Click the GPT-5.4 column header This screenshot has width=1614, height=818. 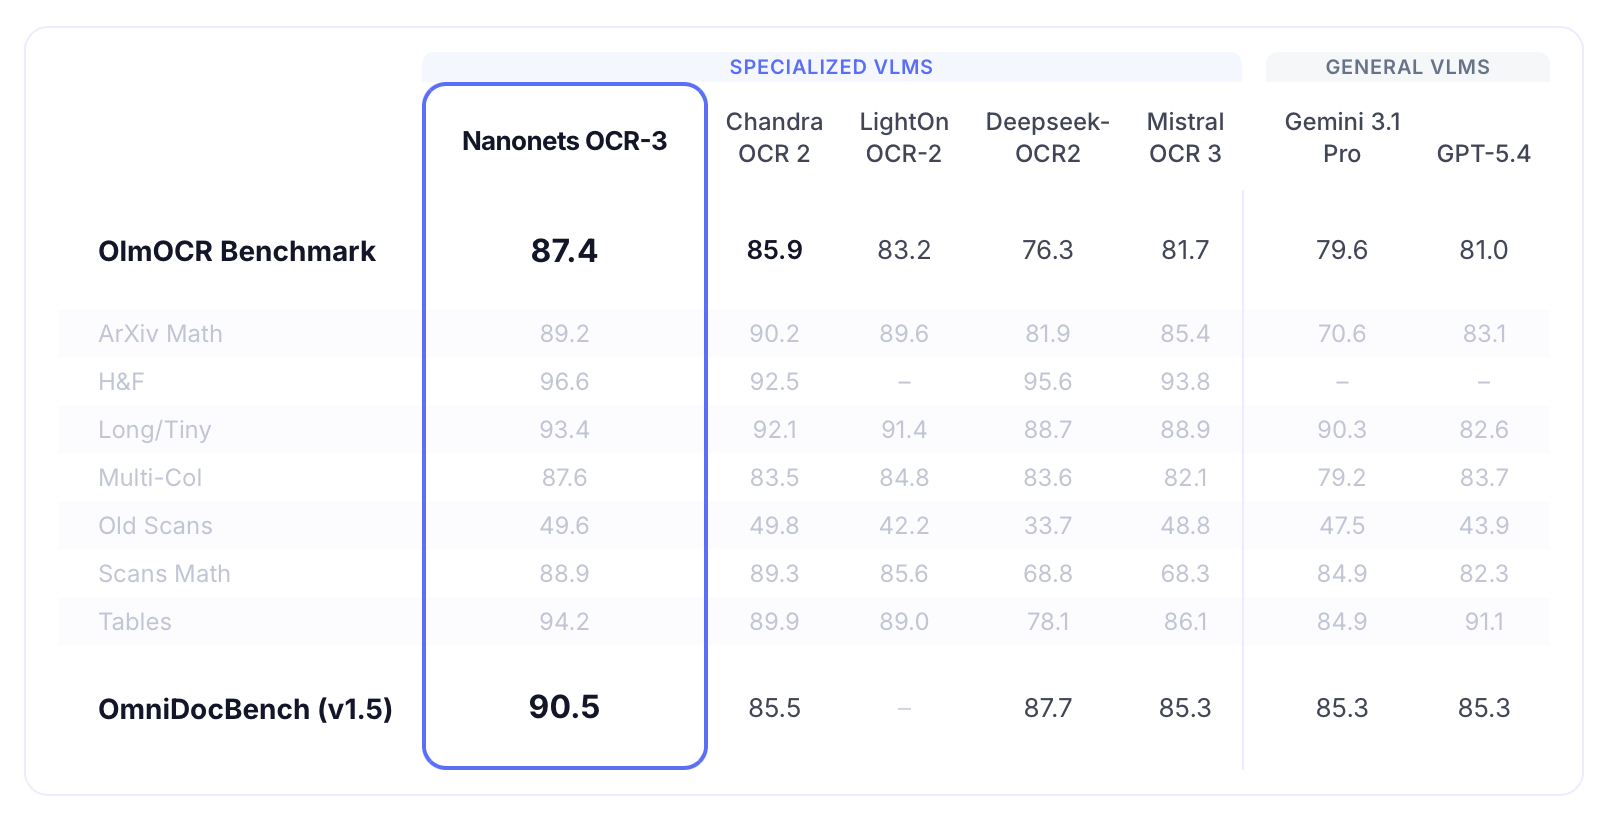point(1483,153)
